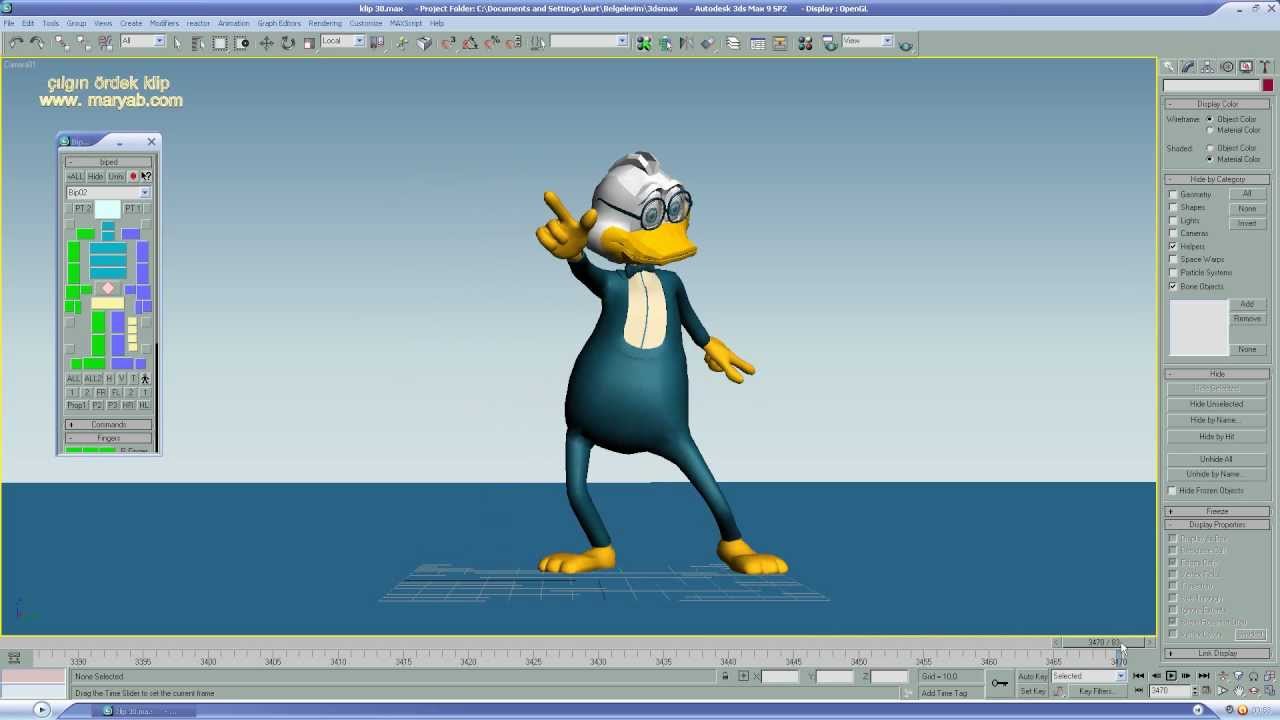Toggle the Window/Crossing selection button

[x=242, y=43]
